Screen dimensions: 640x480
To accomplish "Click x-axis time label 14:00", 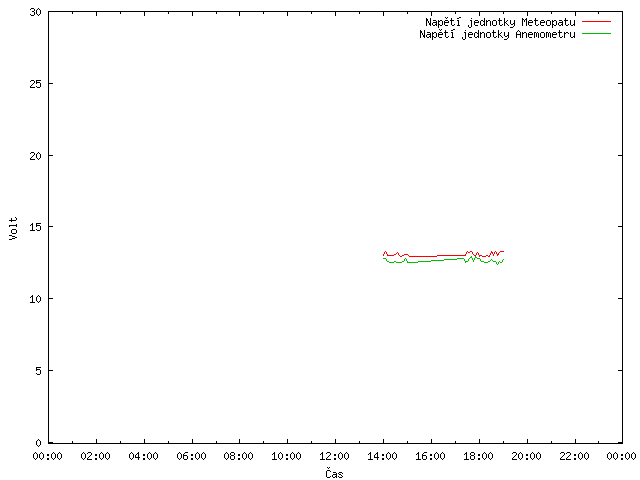I will 382,456.
